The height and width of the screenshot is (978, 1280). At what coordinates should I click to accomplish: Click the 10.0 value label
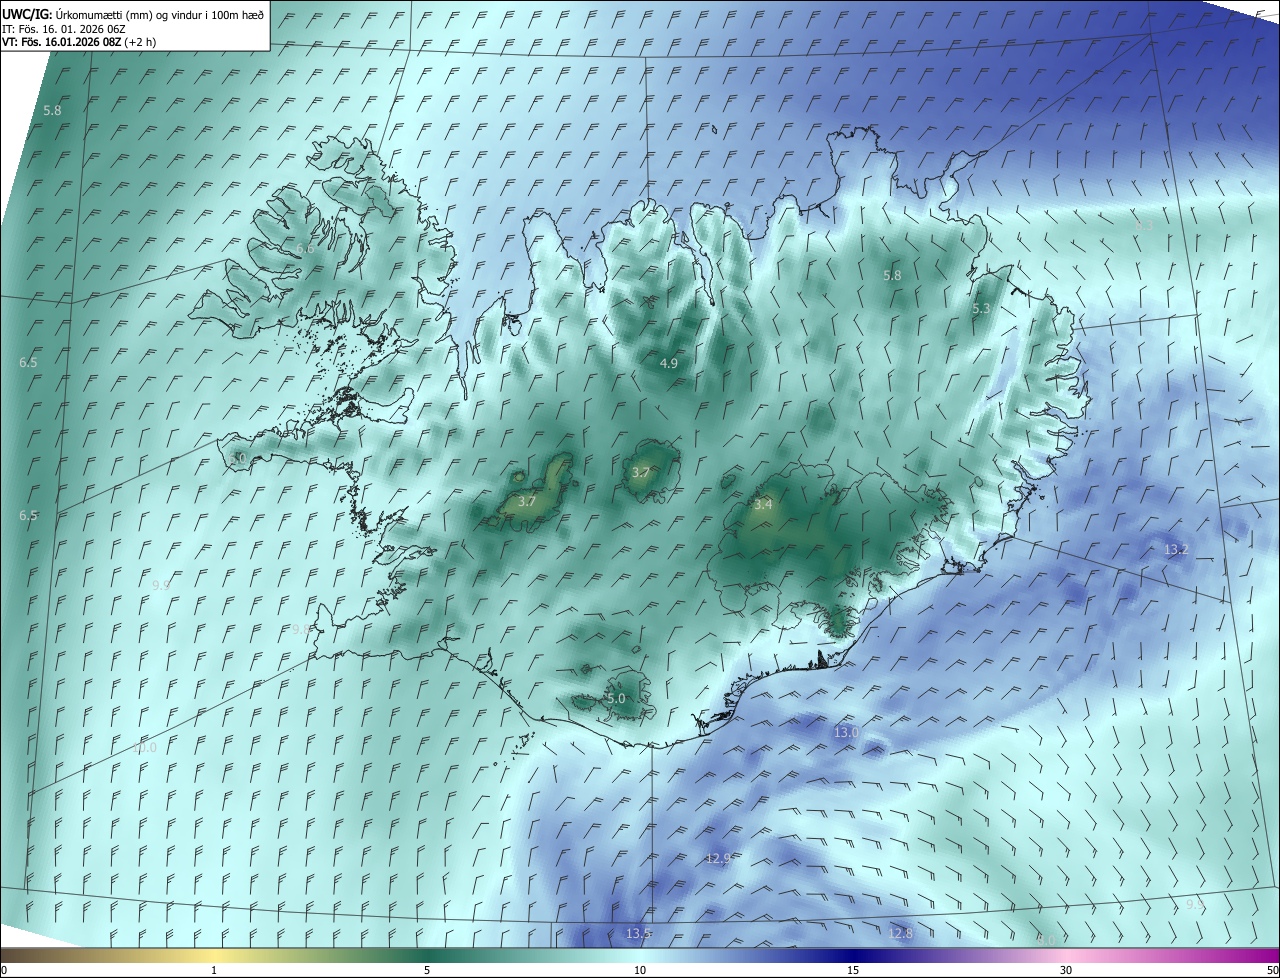point(145,748)
